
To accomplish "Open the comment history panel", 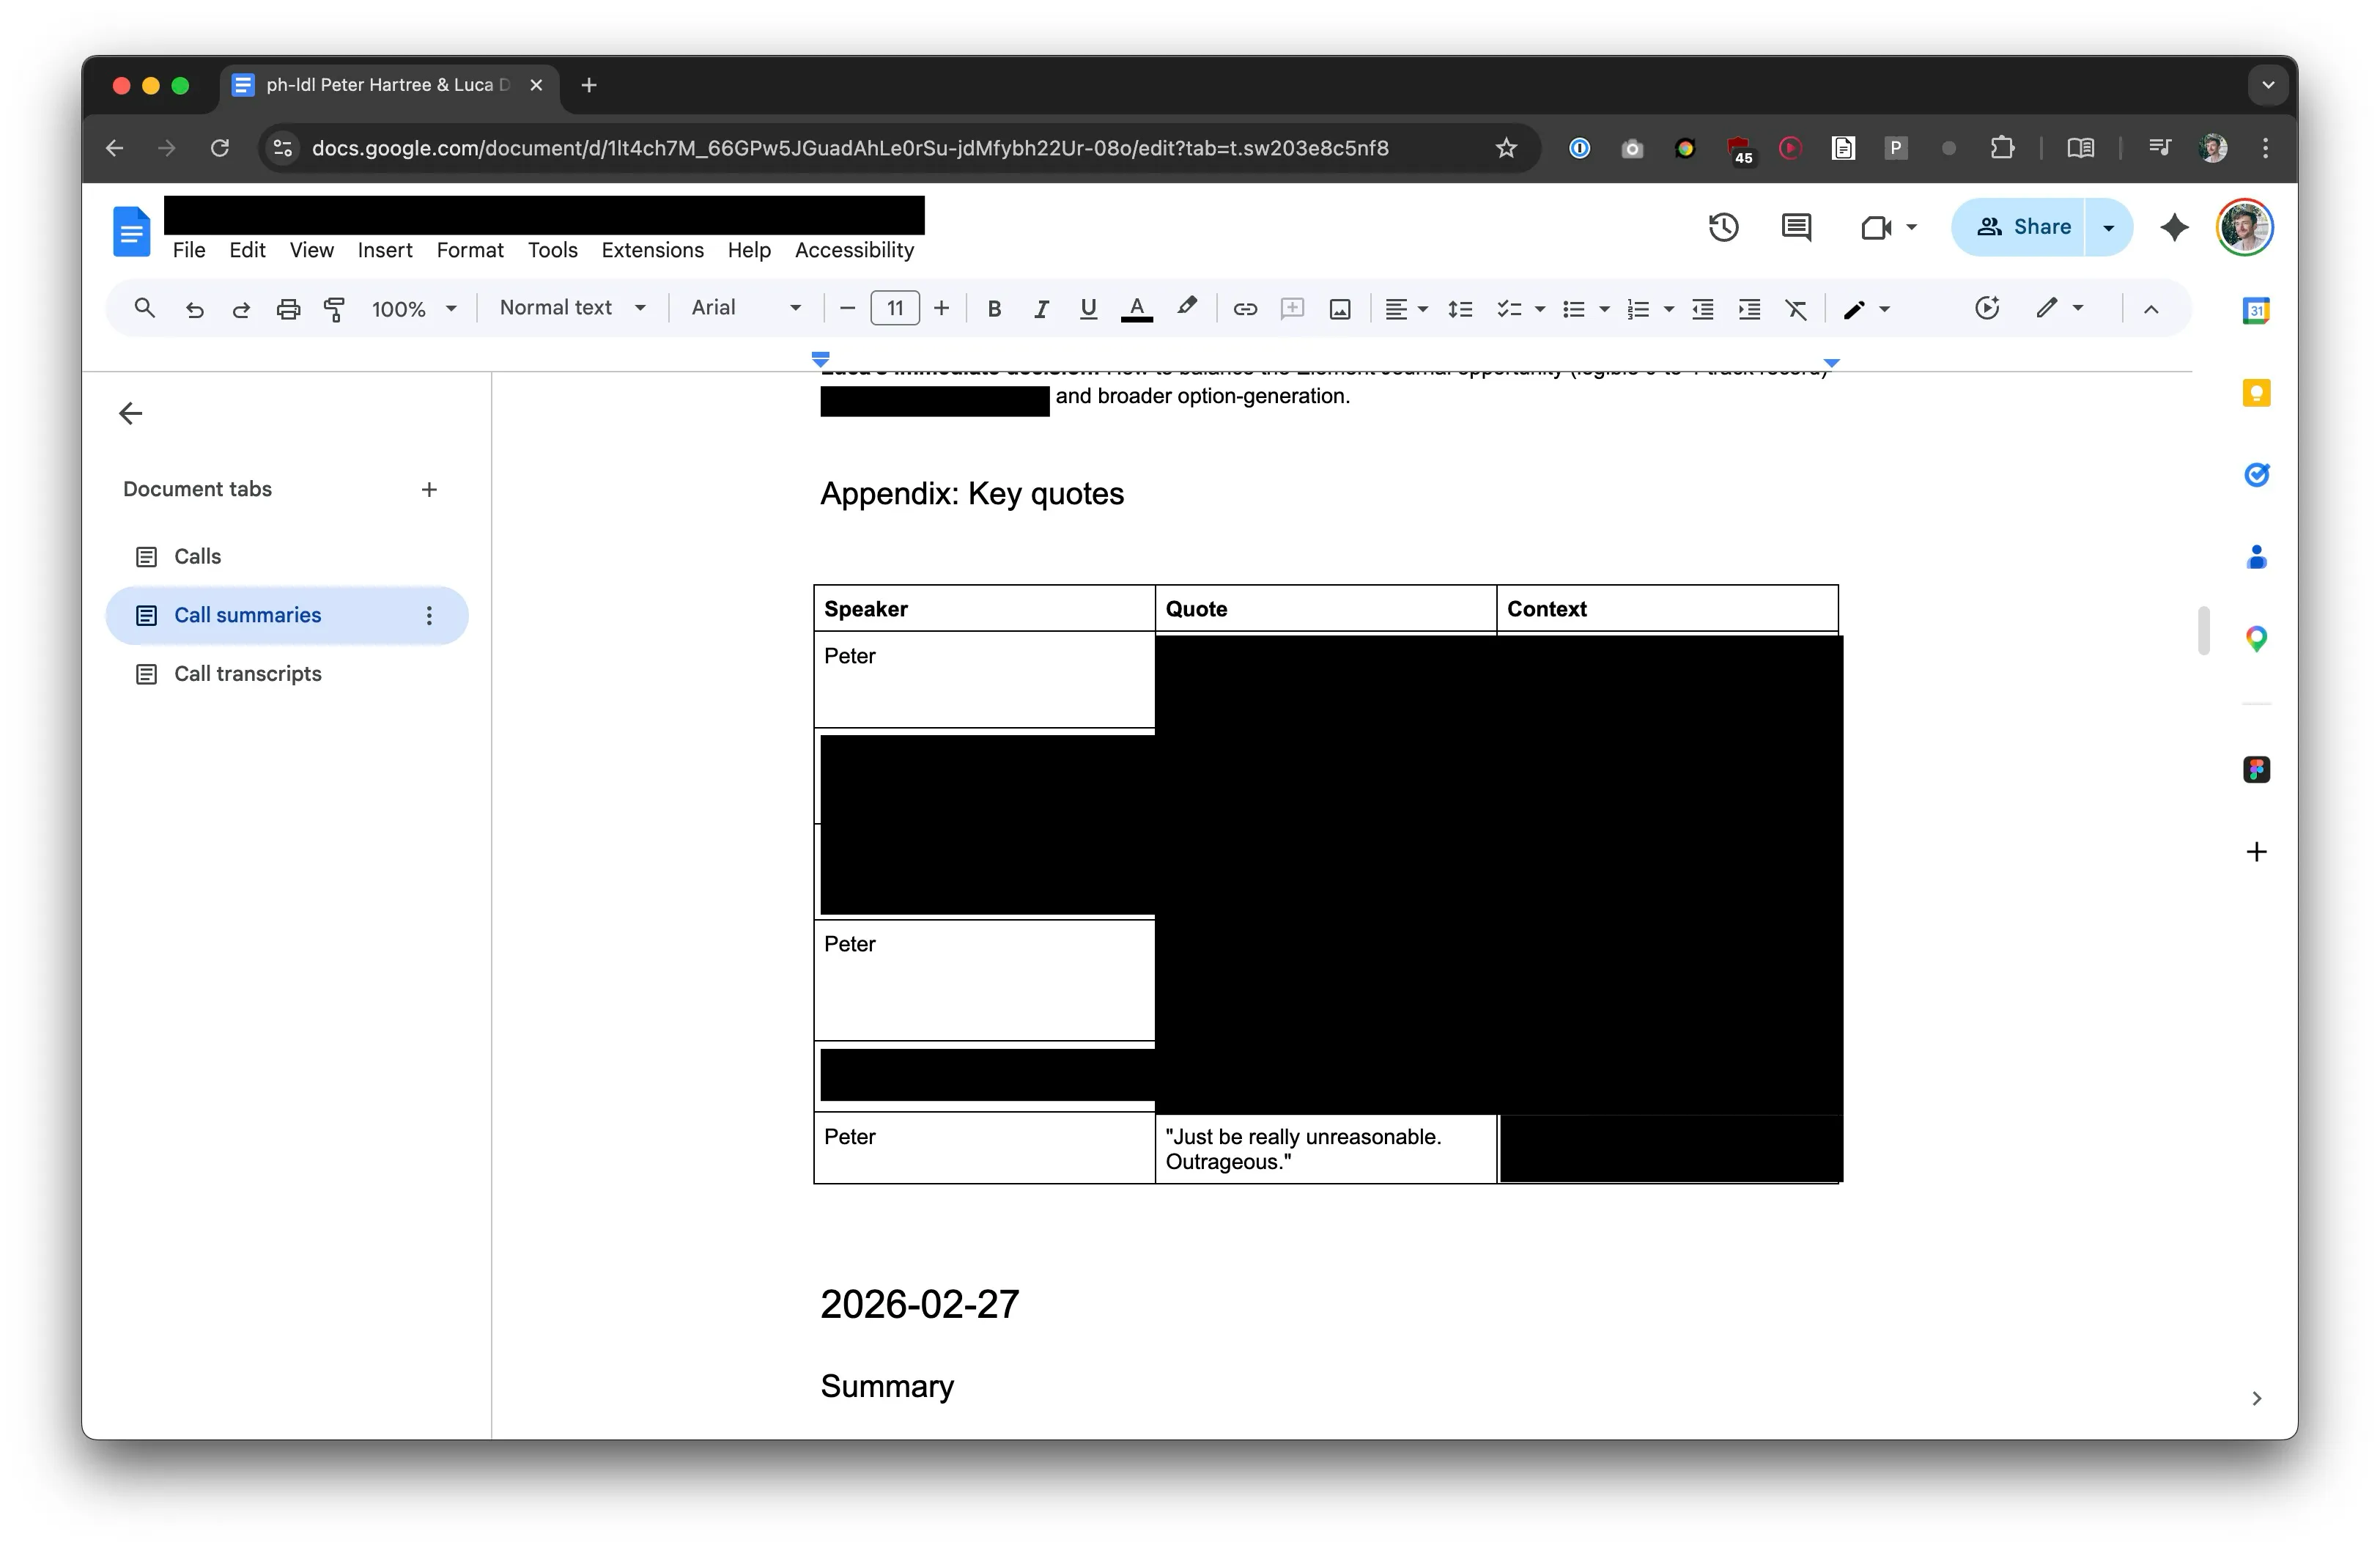I will (x=1794, y=227).
